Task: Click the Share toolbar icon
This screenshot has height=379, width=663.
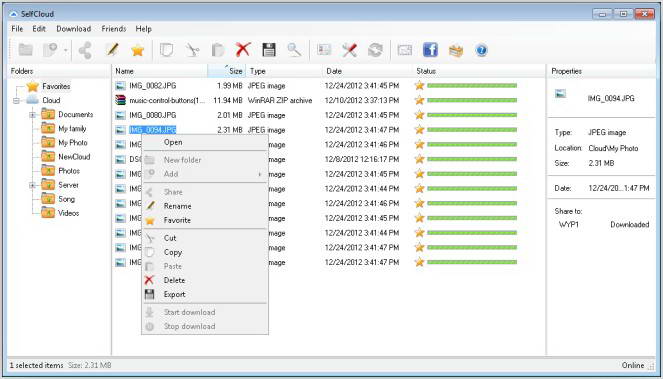Action: tap(85, 50)
